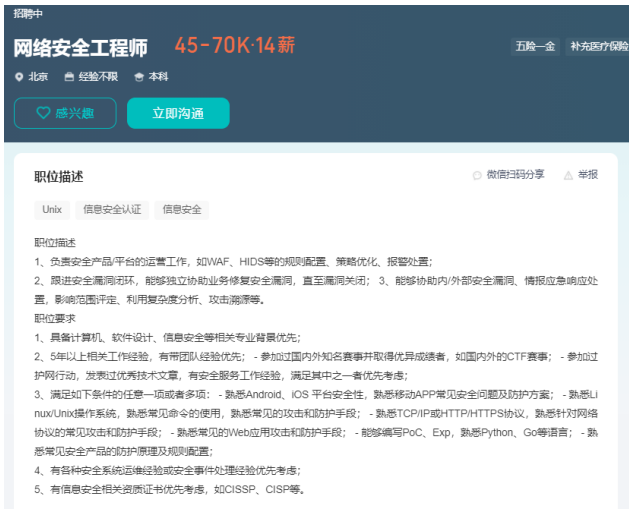
Task: Click the salary text 45-70K·14薪
Action: [x=235, y=45]
